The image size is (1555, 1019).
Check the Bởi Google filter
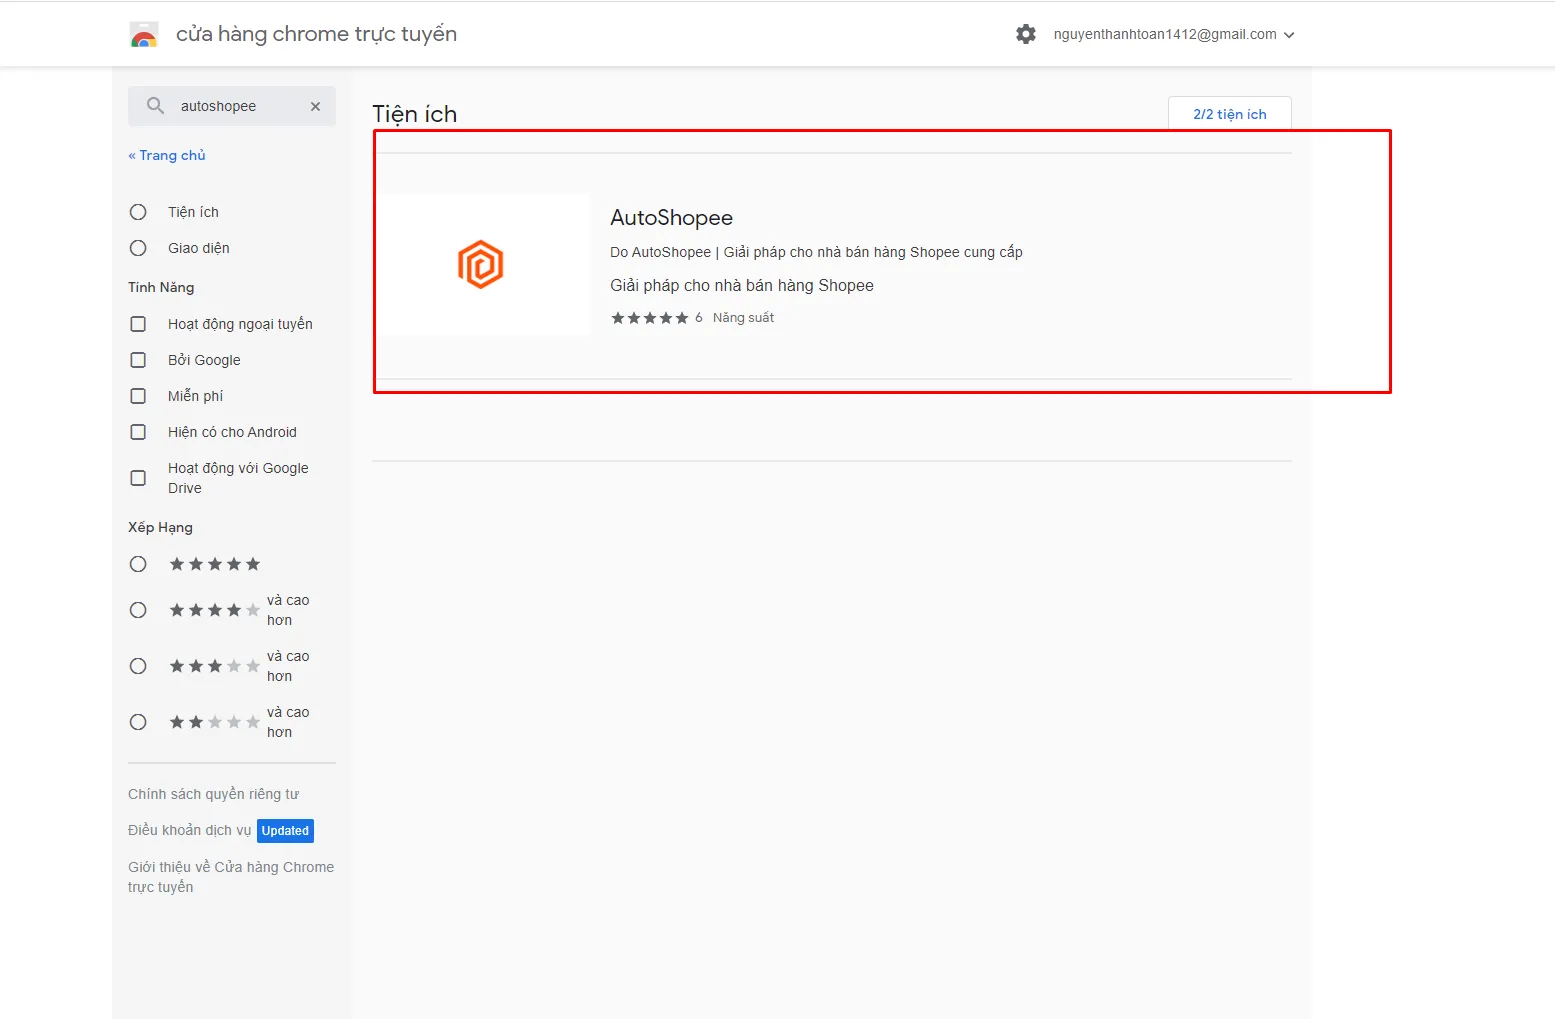click(x=138, y=360)
